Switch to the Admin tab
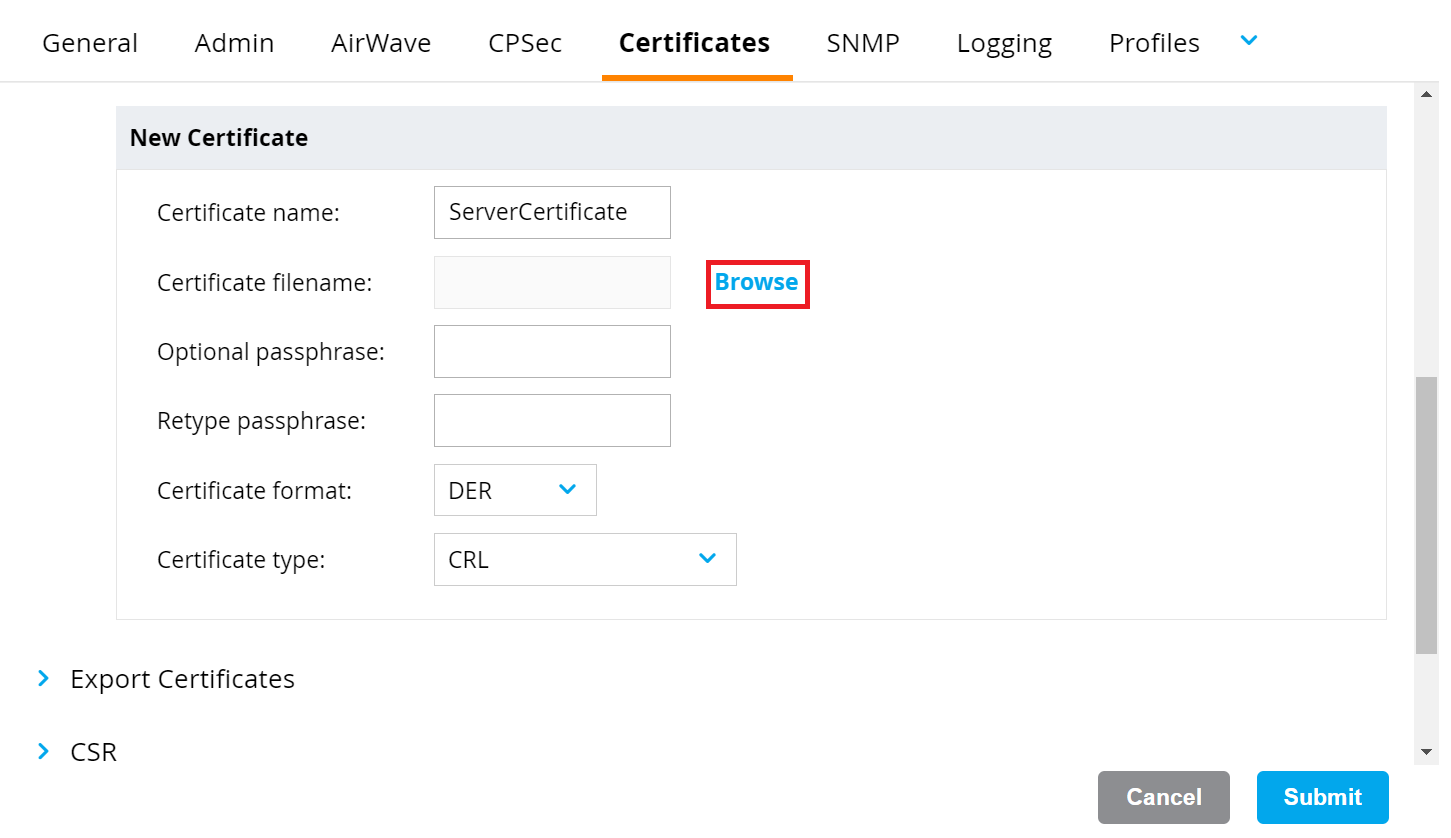The height and width of the screenshot is (838, 1451). [x=234, y=43]
